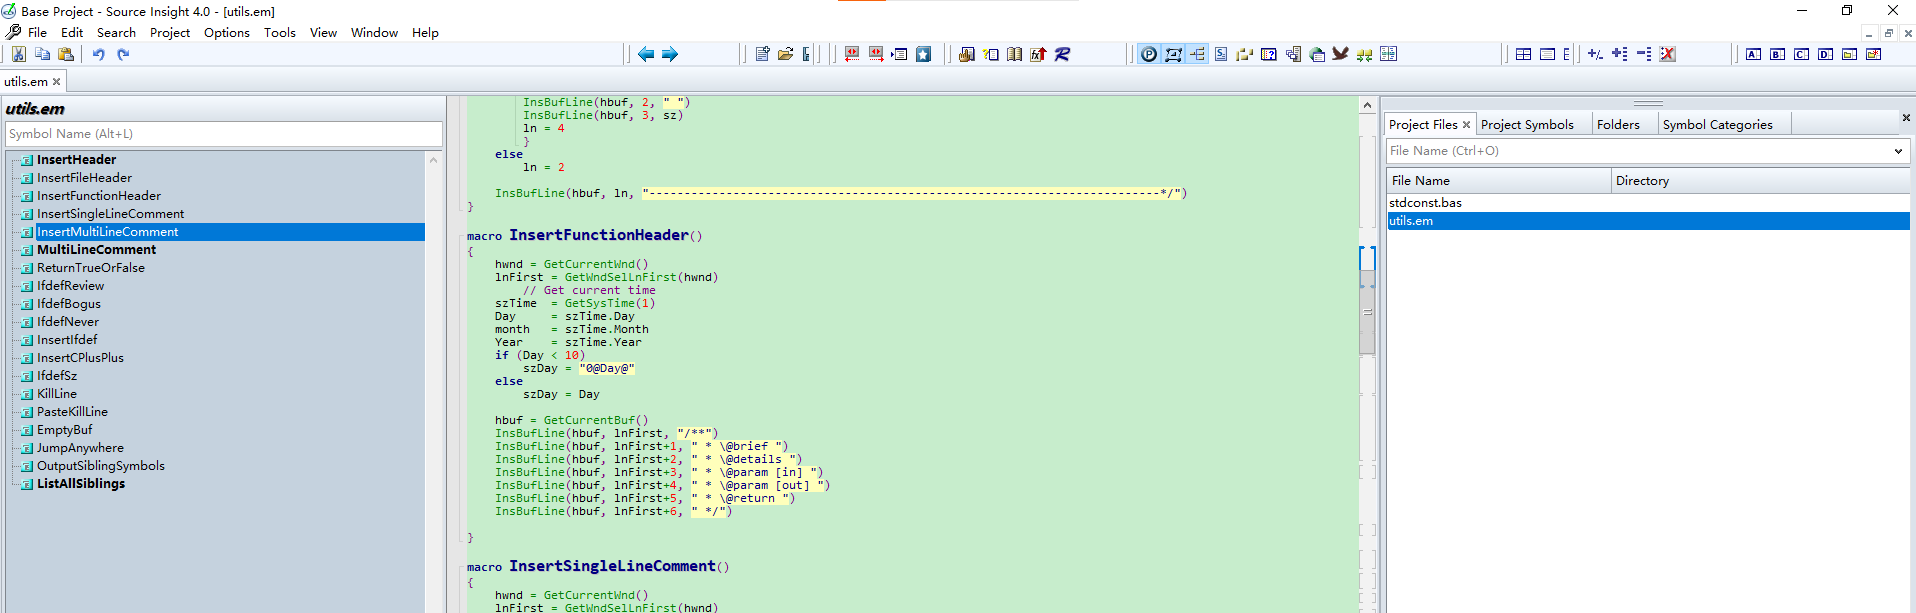Click the Paste clipboard icon
The height and width of the screenshot is (613, 1916).
coord(66,54)
